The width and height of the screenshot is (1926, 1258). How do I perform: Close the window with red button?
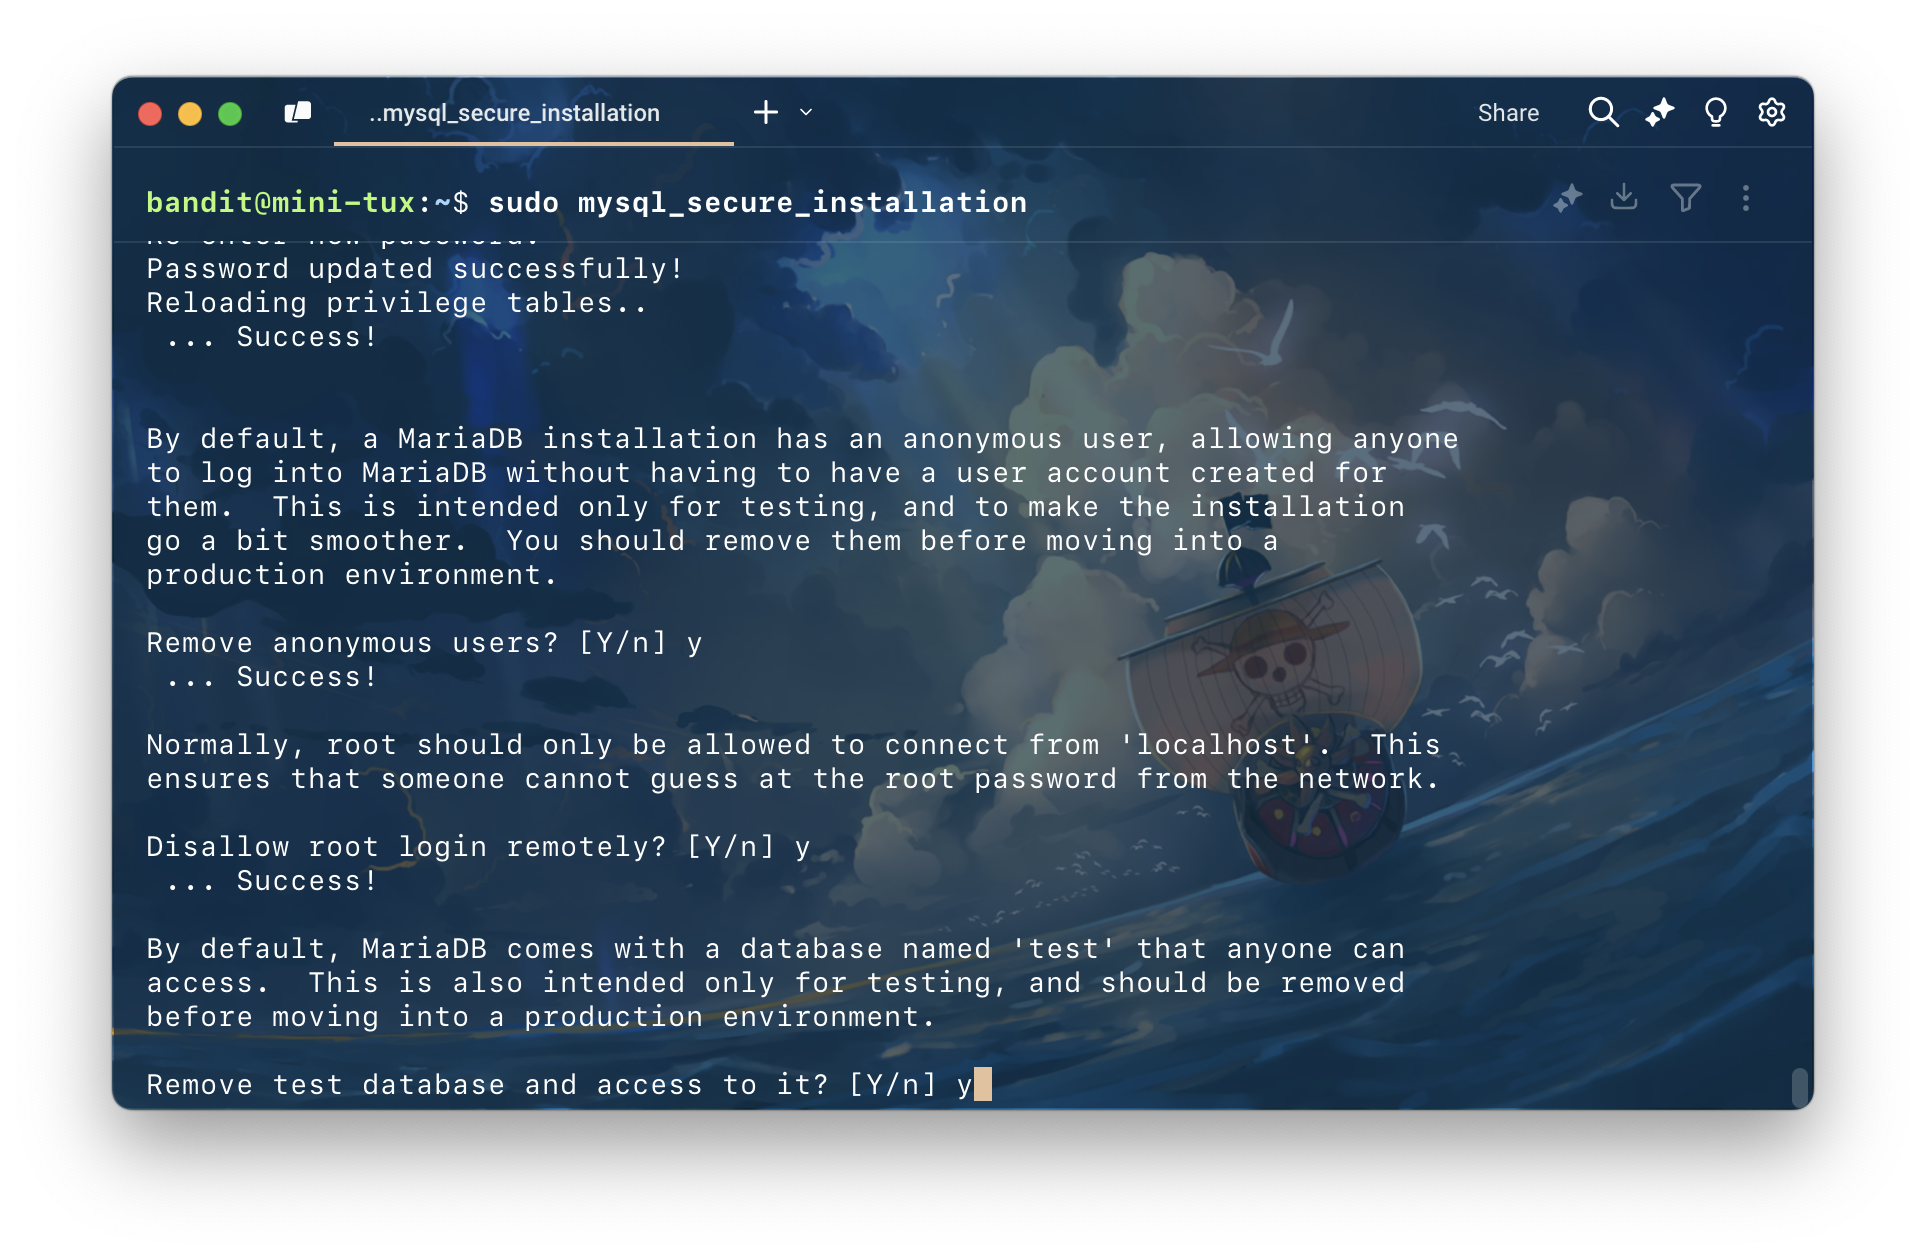pyautogui.click(x=150, y=113)
